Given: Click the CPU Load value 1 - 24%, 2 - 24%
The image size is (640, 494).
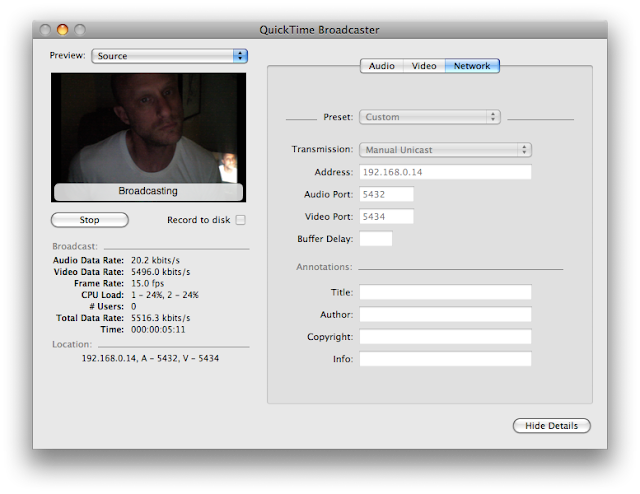Looking at the screenshot, I should pos(165,295).
